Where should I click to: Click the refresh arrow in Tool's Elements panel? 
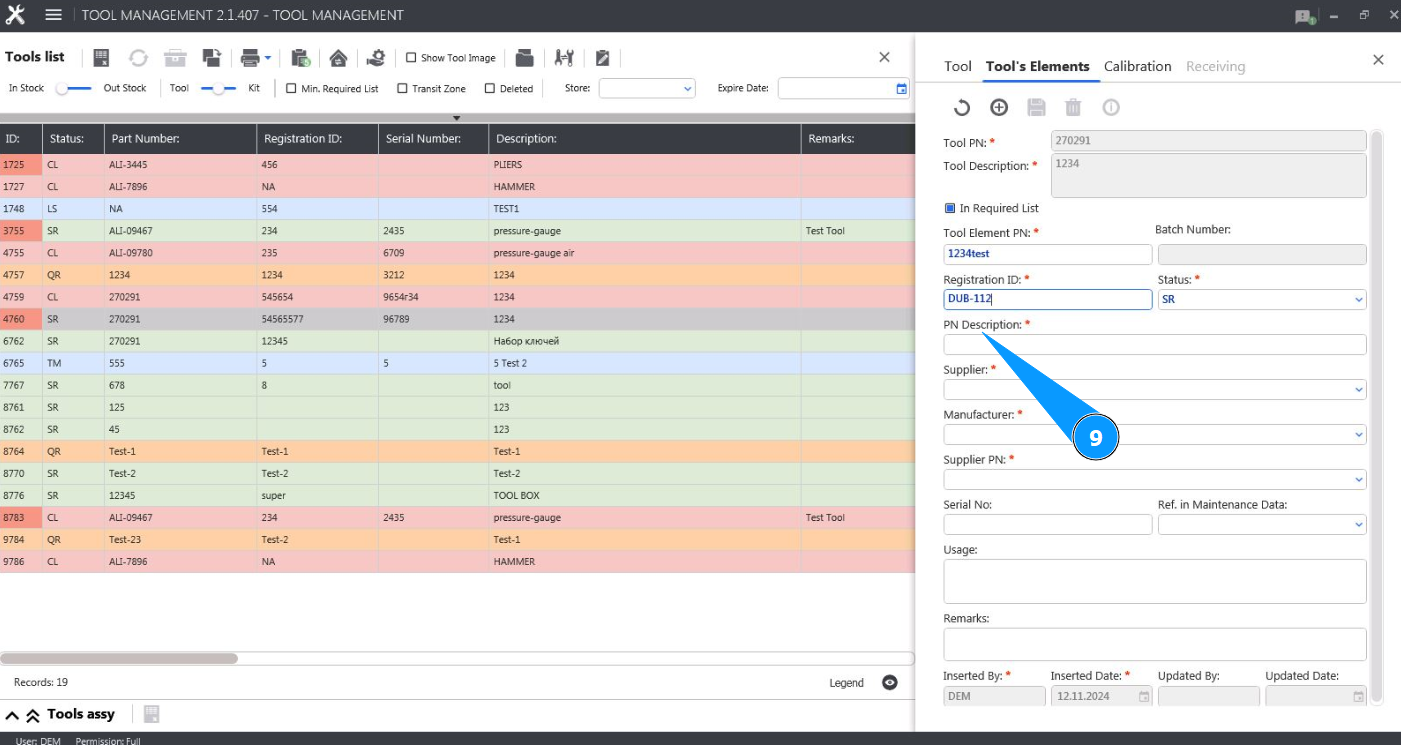tap(961, 108)
